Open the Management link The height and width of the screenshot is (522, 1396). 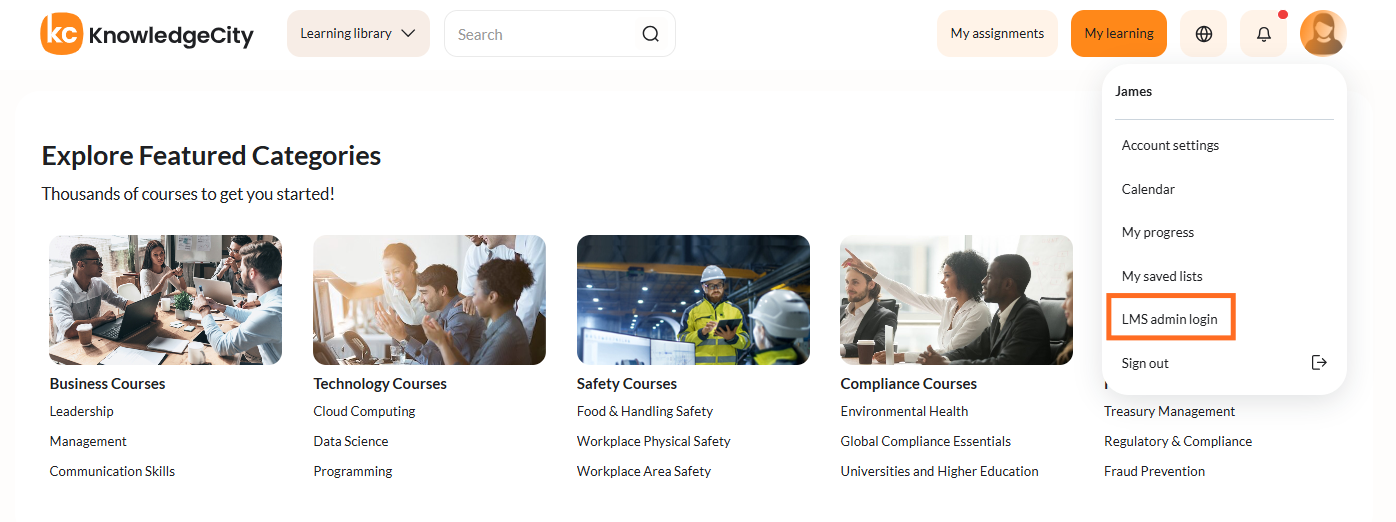click(x=88, y=441)
